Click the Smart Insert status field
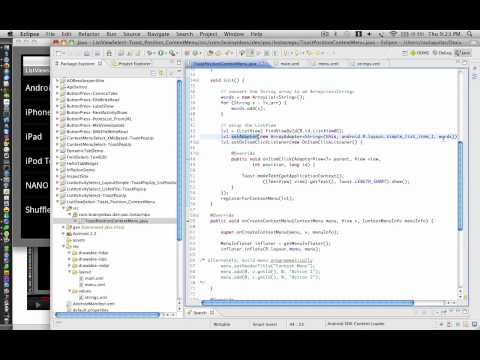Screen dimensions: 480x360 265,324
